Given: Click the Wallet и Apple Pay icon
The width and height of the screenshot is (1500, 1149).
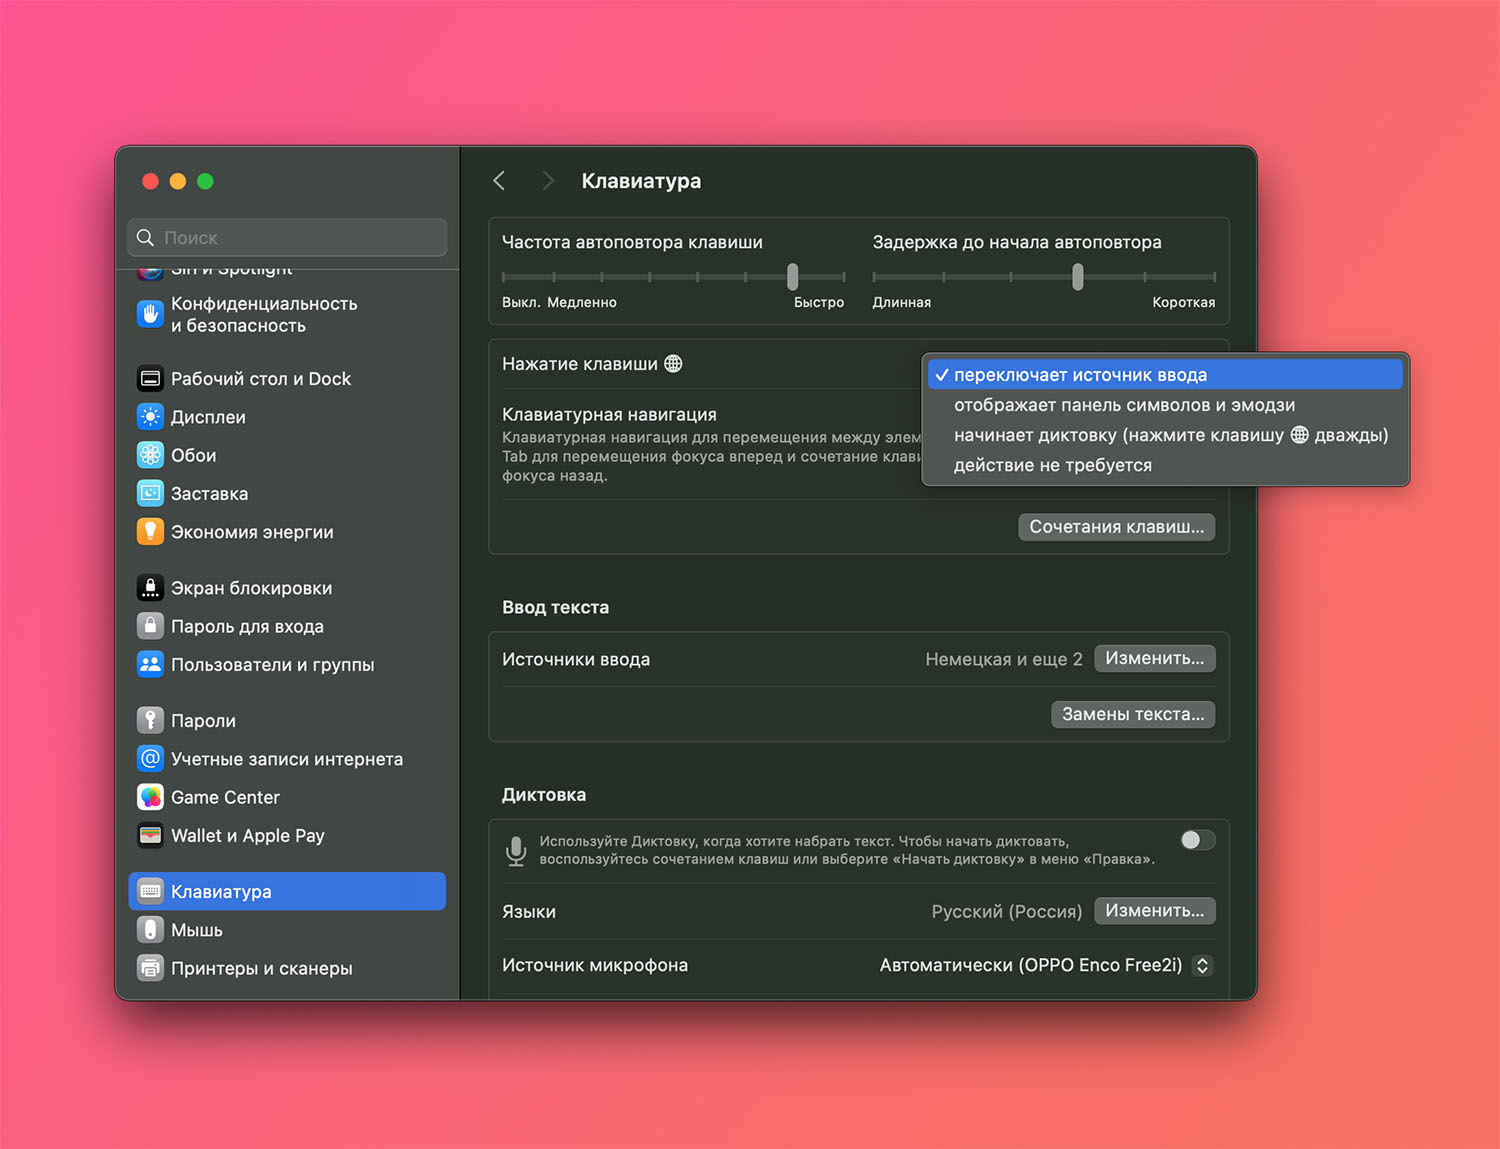Looking at the screenshot, I should tap(150, 835).
